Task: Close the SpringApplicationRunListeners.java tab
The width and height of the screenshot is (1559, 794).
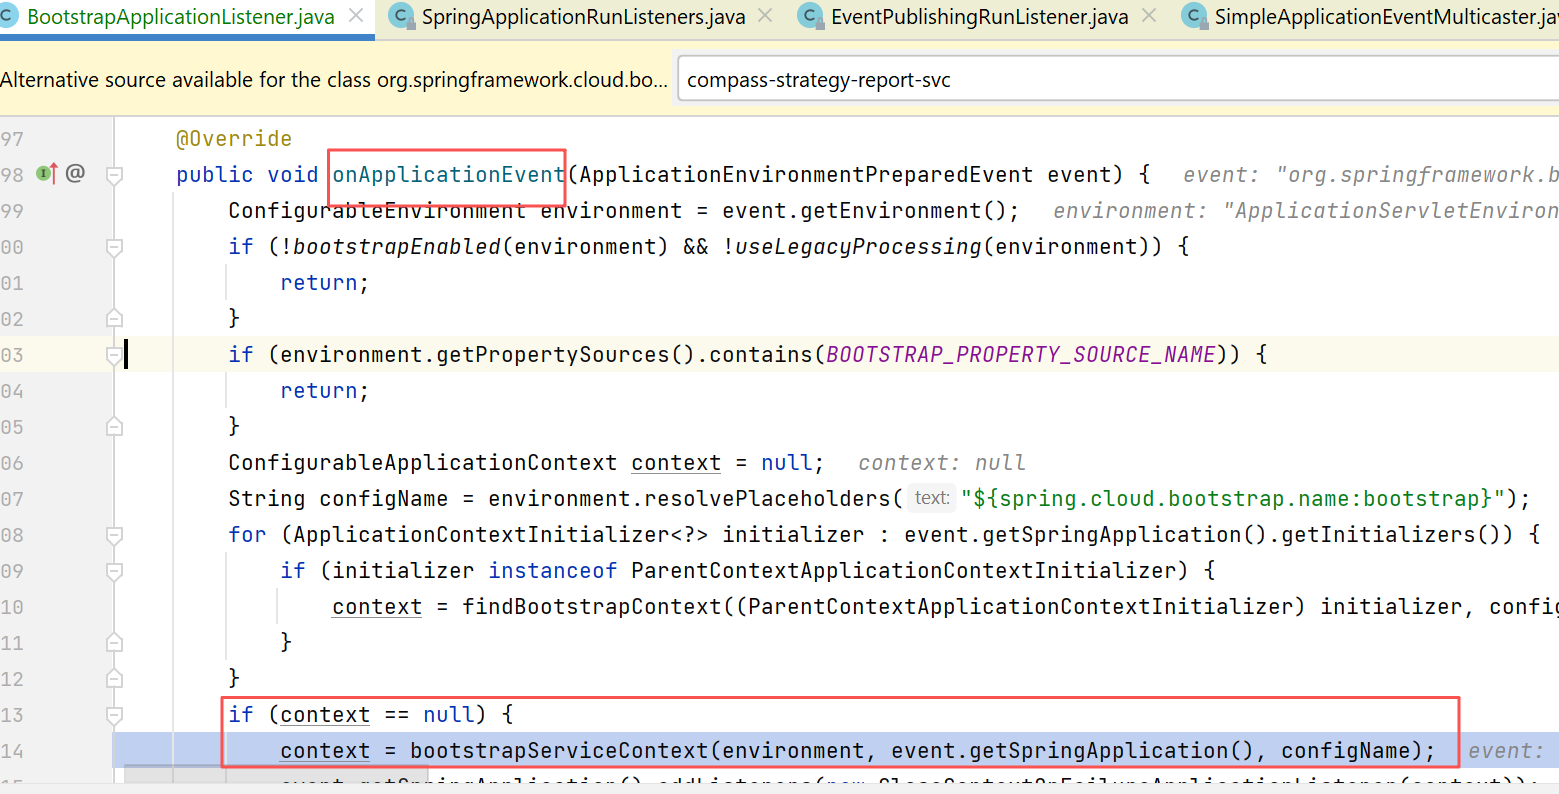Action: point(765,16)
